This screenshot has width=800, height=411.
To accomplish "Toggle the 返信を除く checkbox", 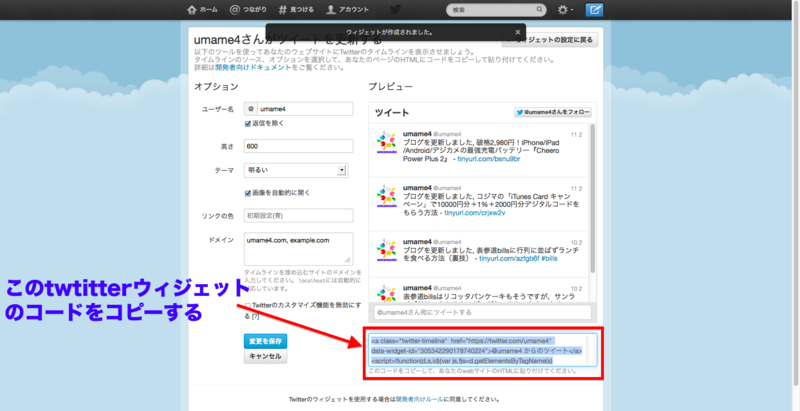I will [x=247, y=123].
